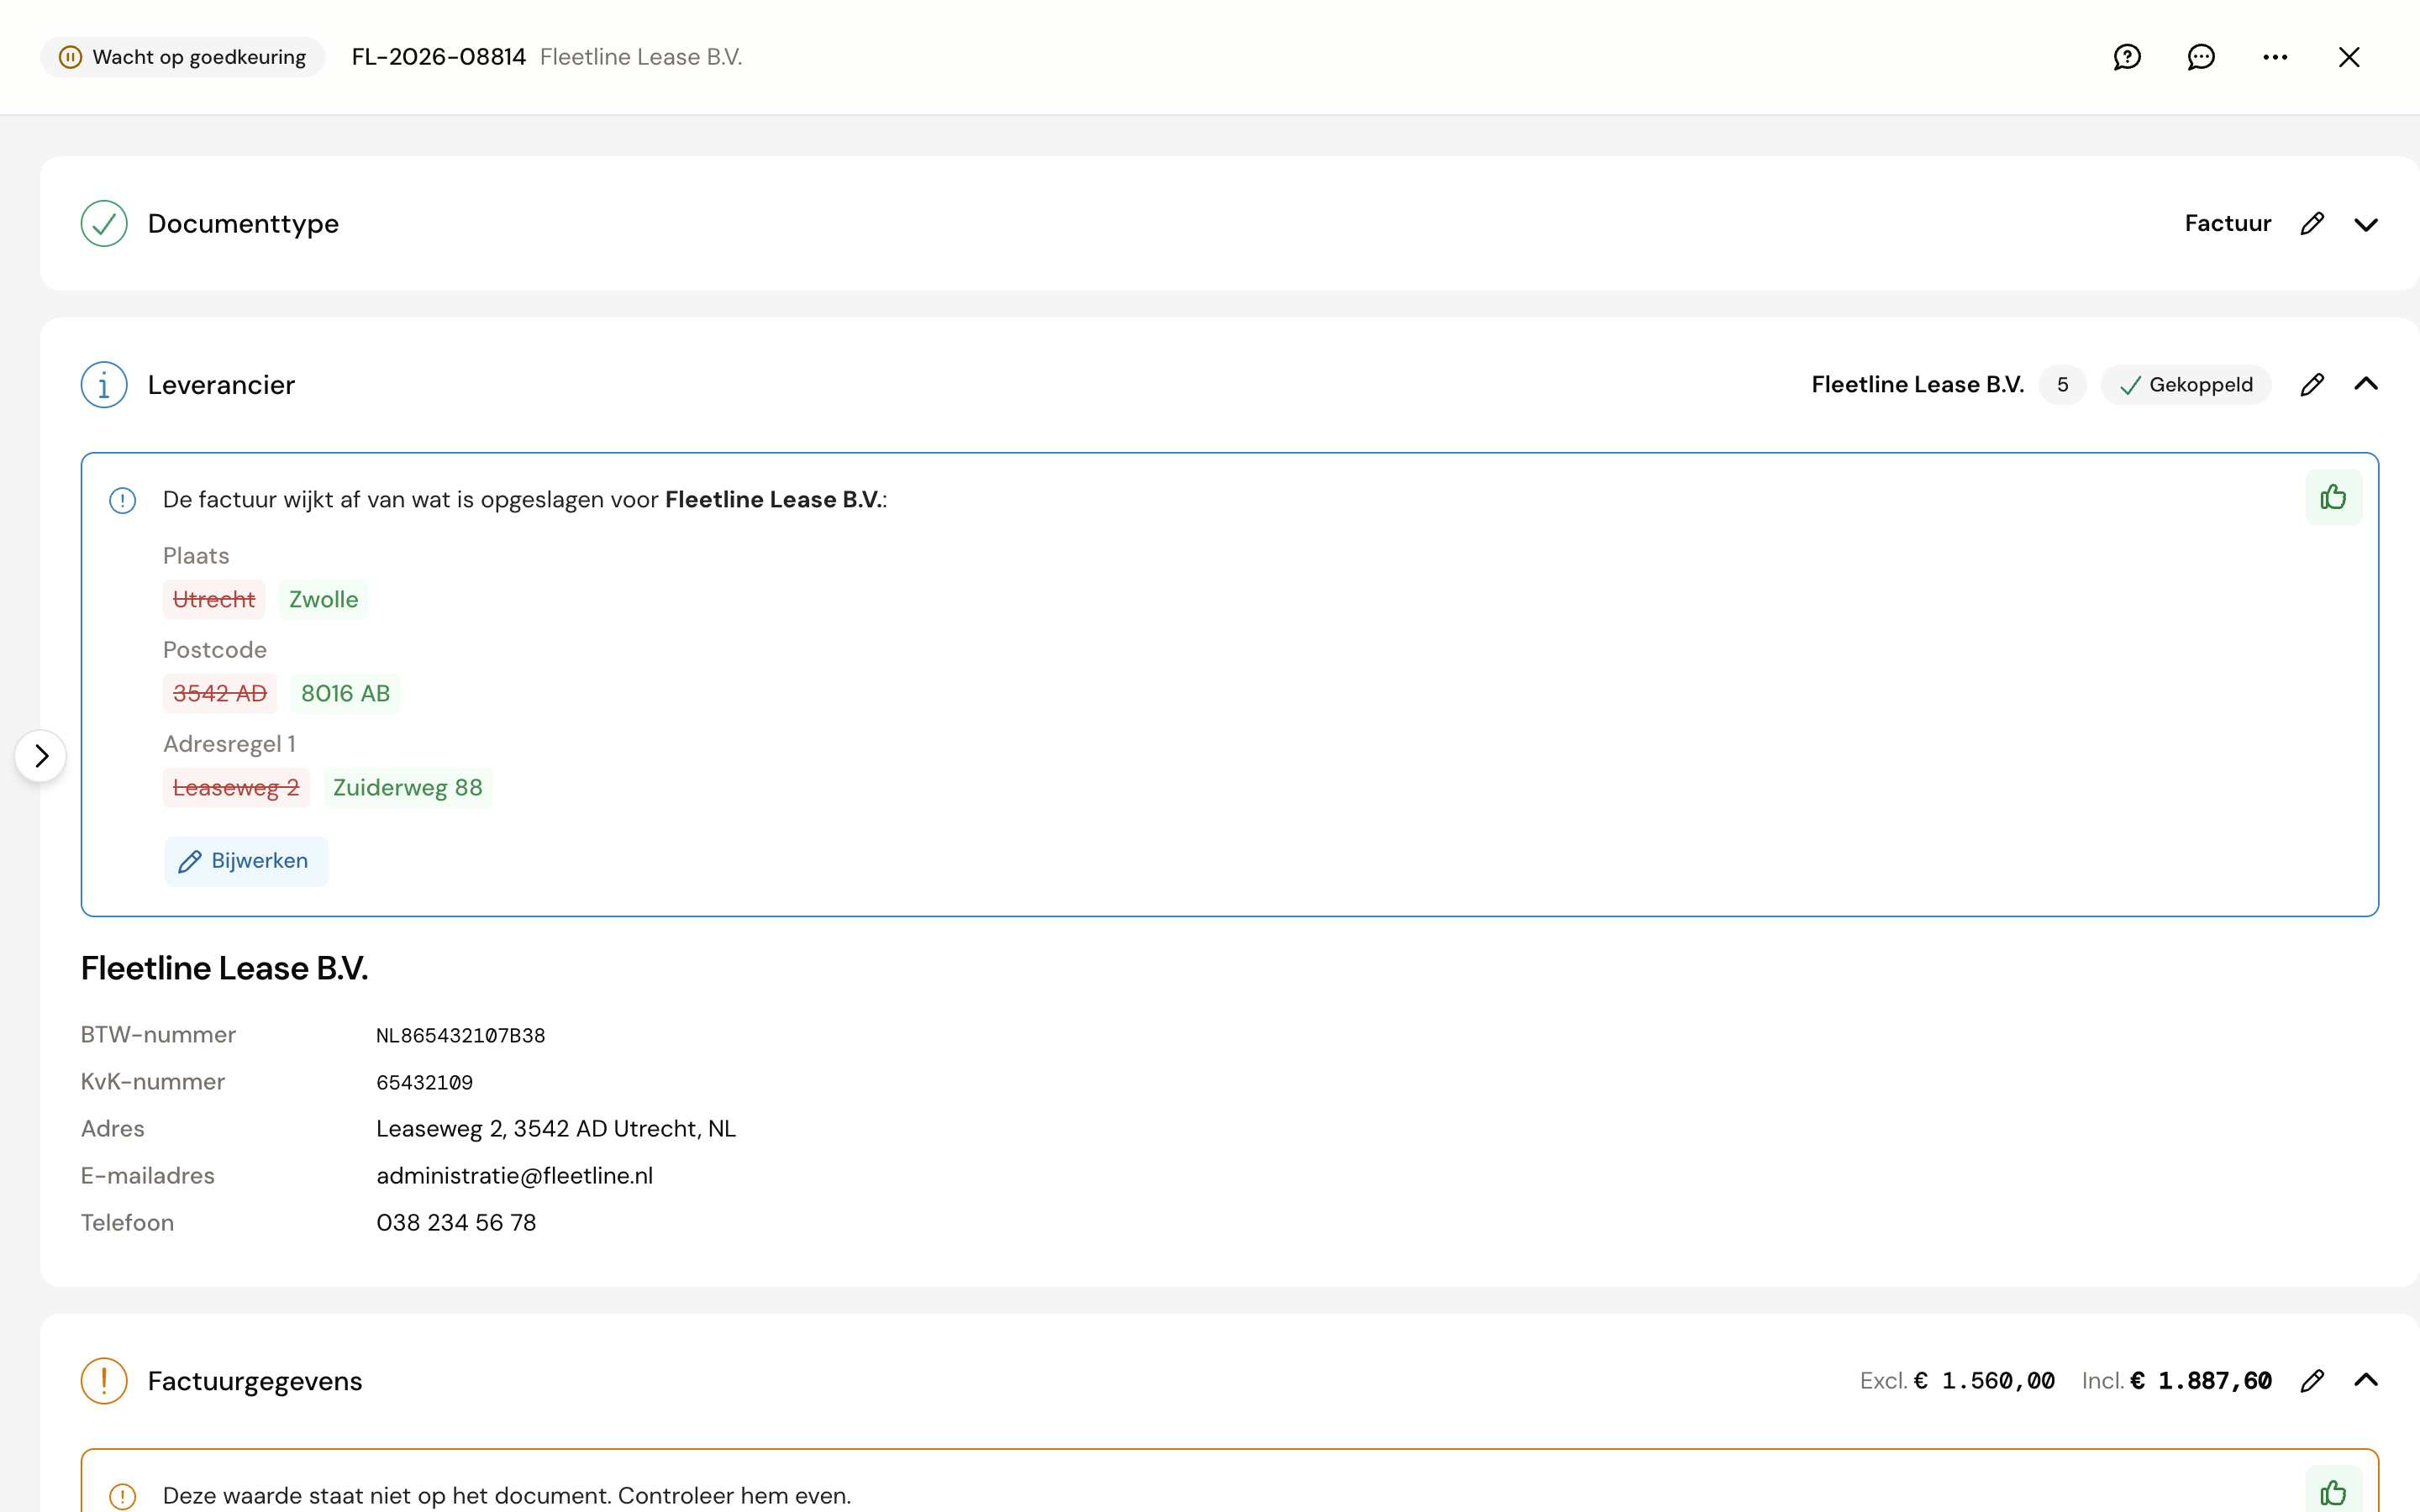Click the Wacht op goedkeuring status badge
Viewport: 2420px width, 1512px height.
coord(182,57)
